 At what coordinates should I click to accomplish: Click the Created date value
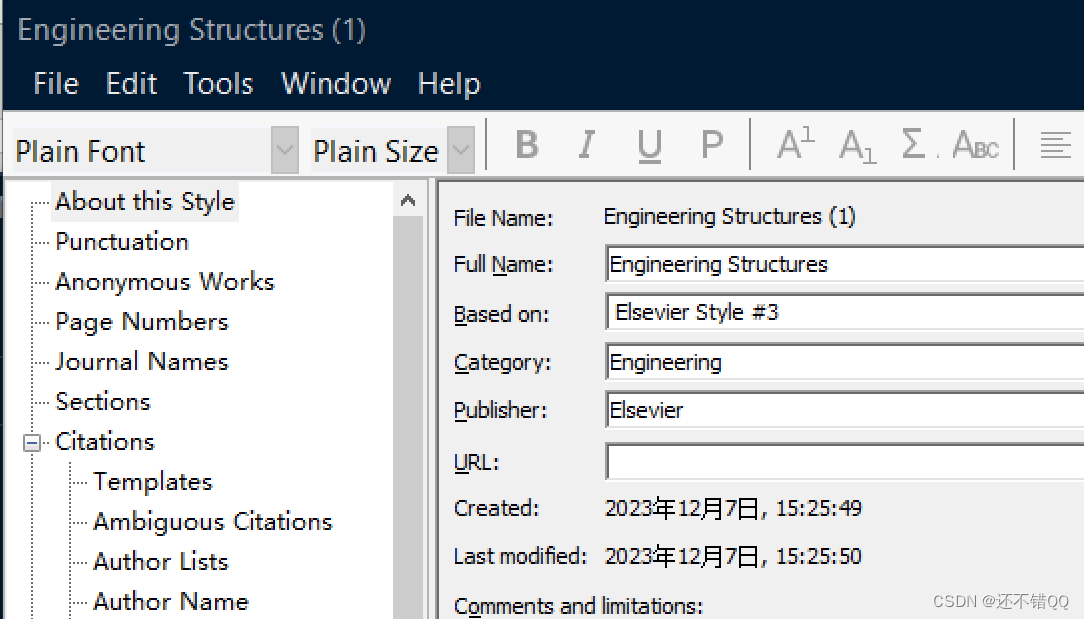pyautogui.click(x=733, y=508)
